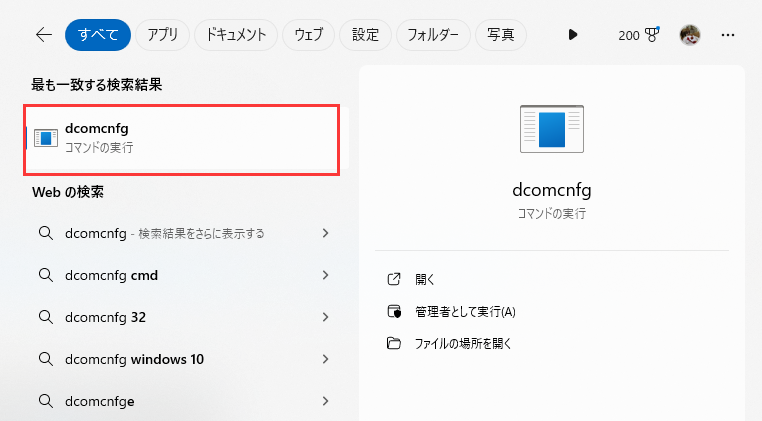Click search icon beside dcomcnfg windows 10

point(46,359)
